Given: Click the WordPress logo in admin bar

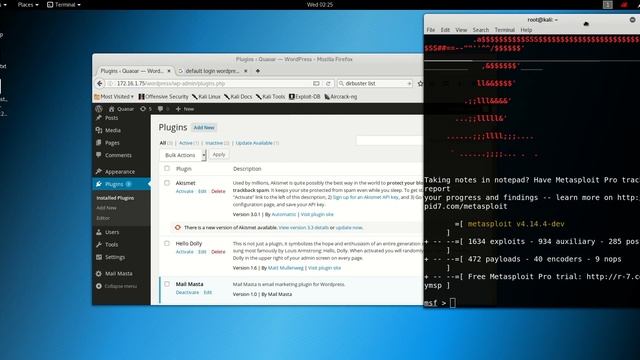Looking at the screenshot, I should pos(99,109).
